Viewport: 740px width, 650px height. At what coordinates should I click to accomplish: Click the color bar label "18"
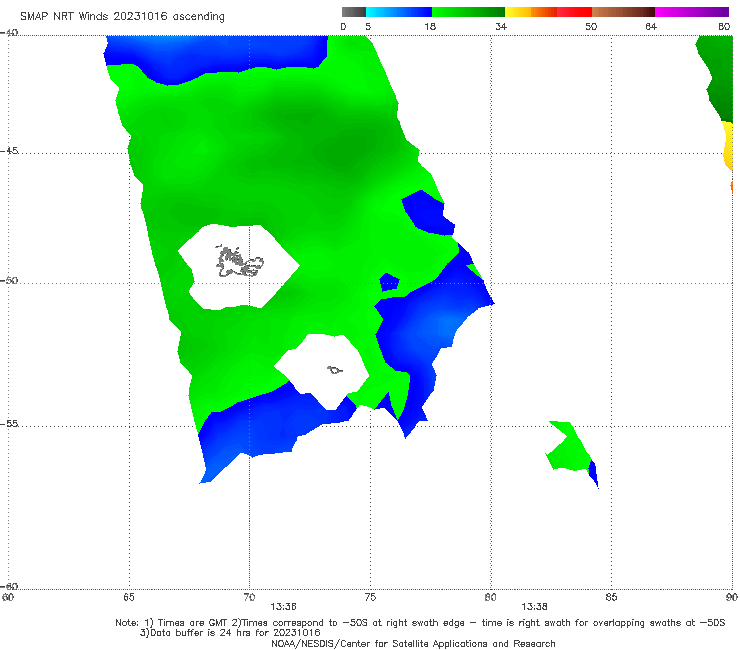pos(430,27)
